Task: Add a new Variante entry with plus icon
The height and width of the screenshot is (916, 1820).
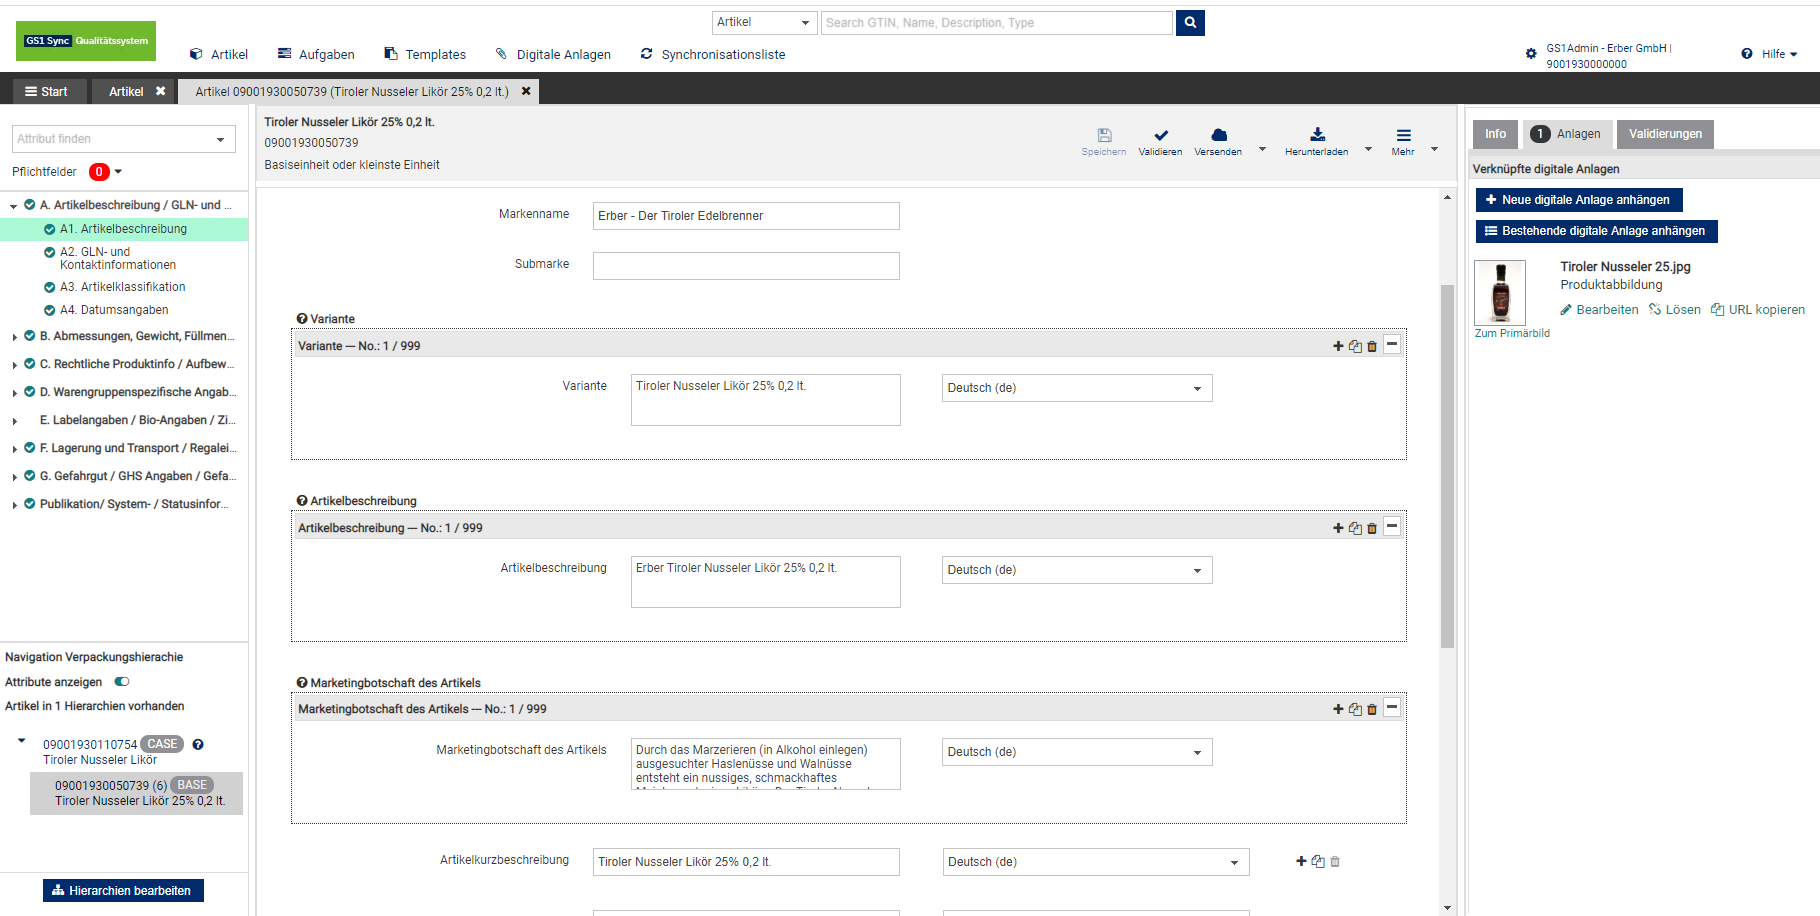Action: [x=1338, y=346]
